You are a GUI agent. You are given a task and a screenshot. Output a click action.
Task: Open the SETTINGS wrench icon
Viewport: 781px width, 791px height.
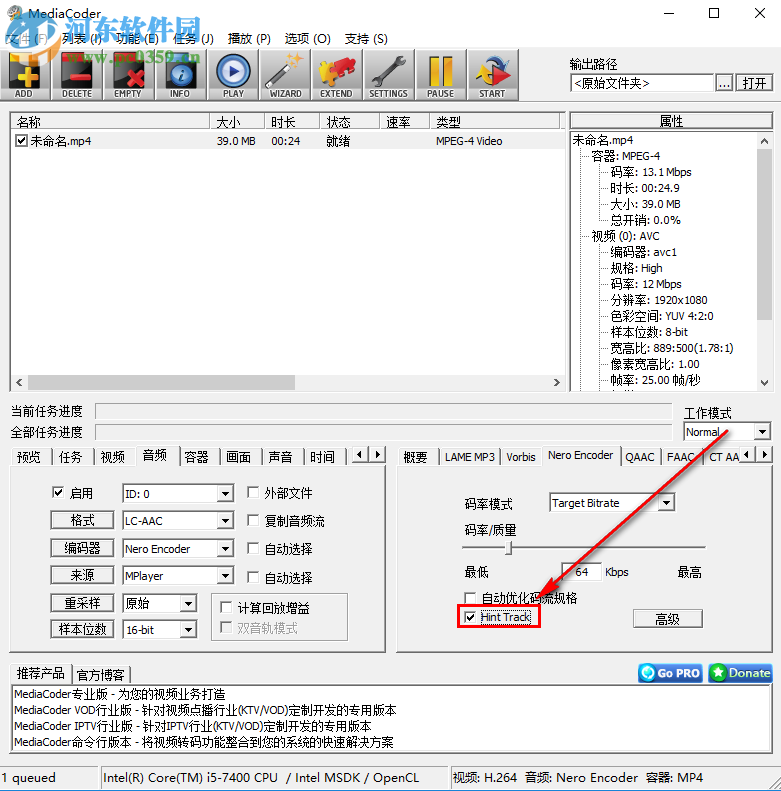pyautogui.click(x=388, y=75)
